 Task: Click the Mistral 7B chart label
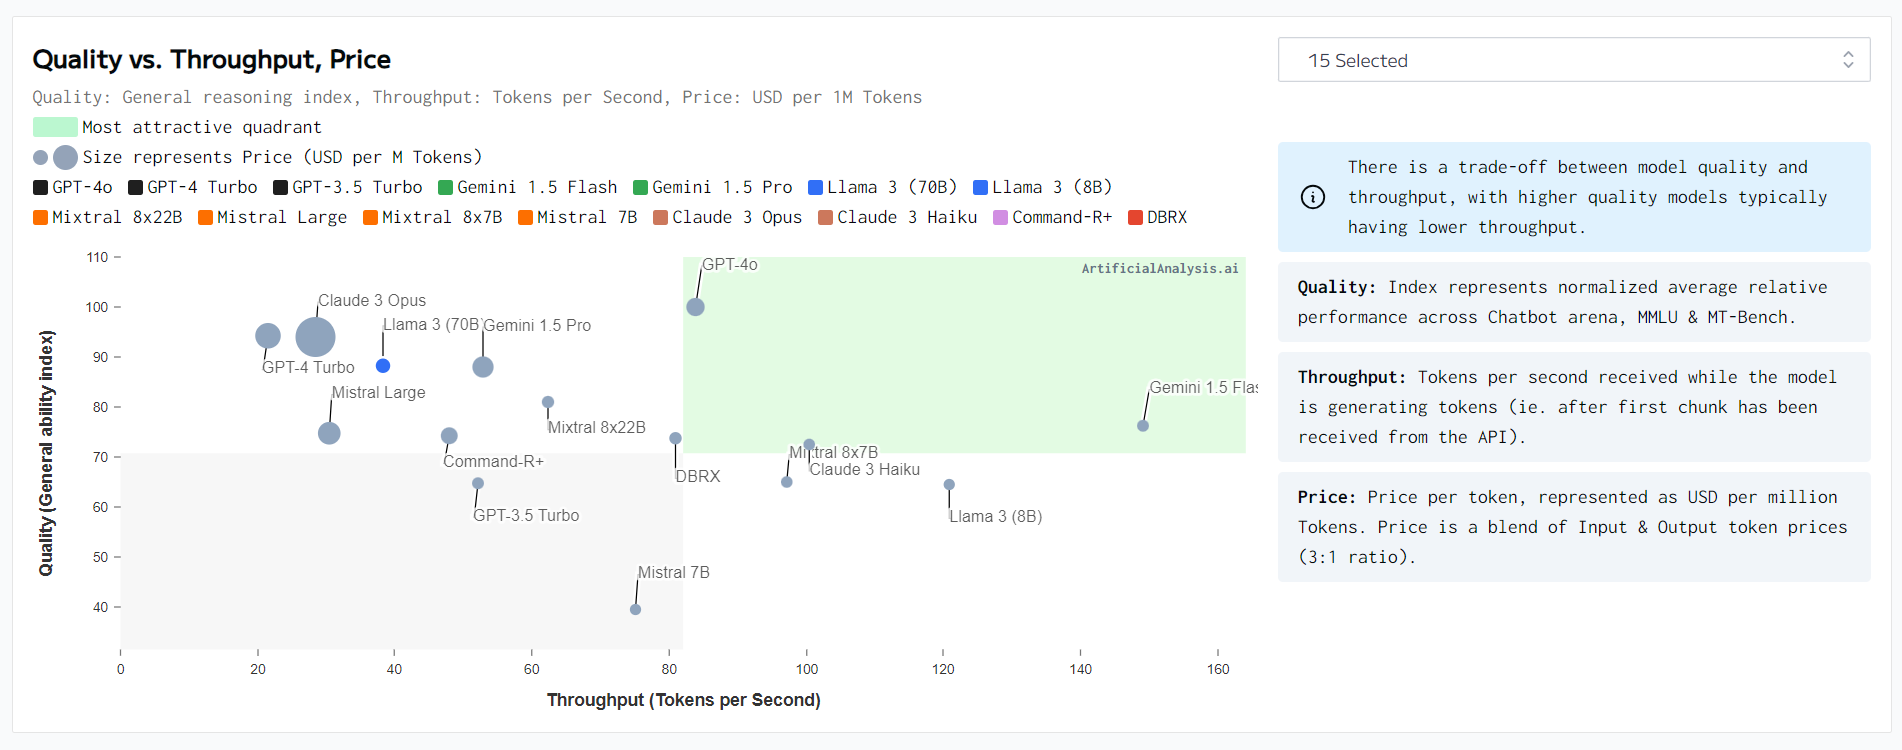(674, 572)
